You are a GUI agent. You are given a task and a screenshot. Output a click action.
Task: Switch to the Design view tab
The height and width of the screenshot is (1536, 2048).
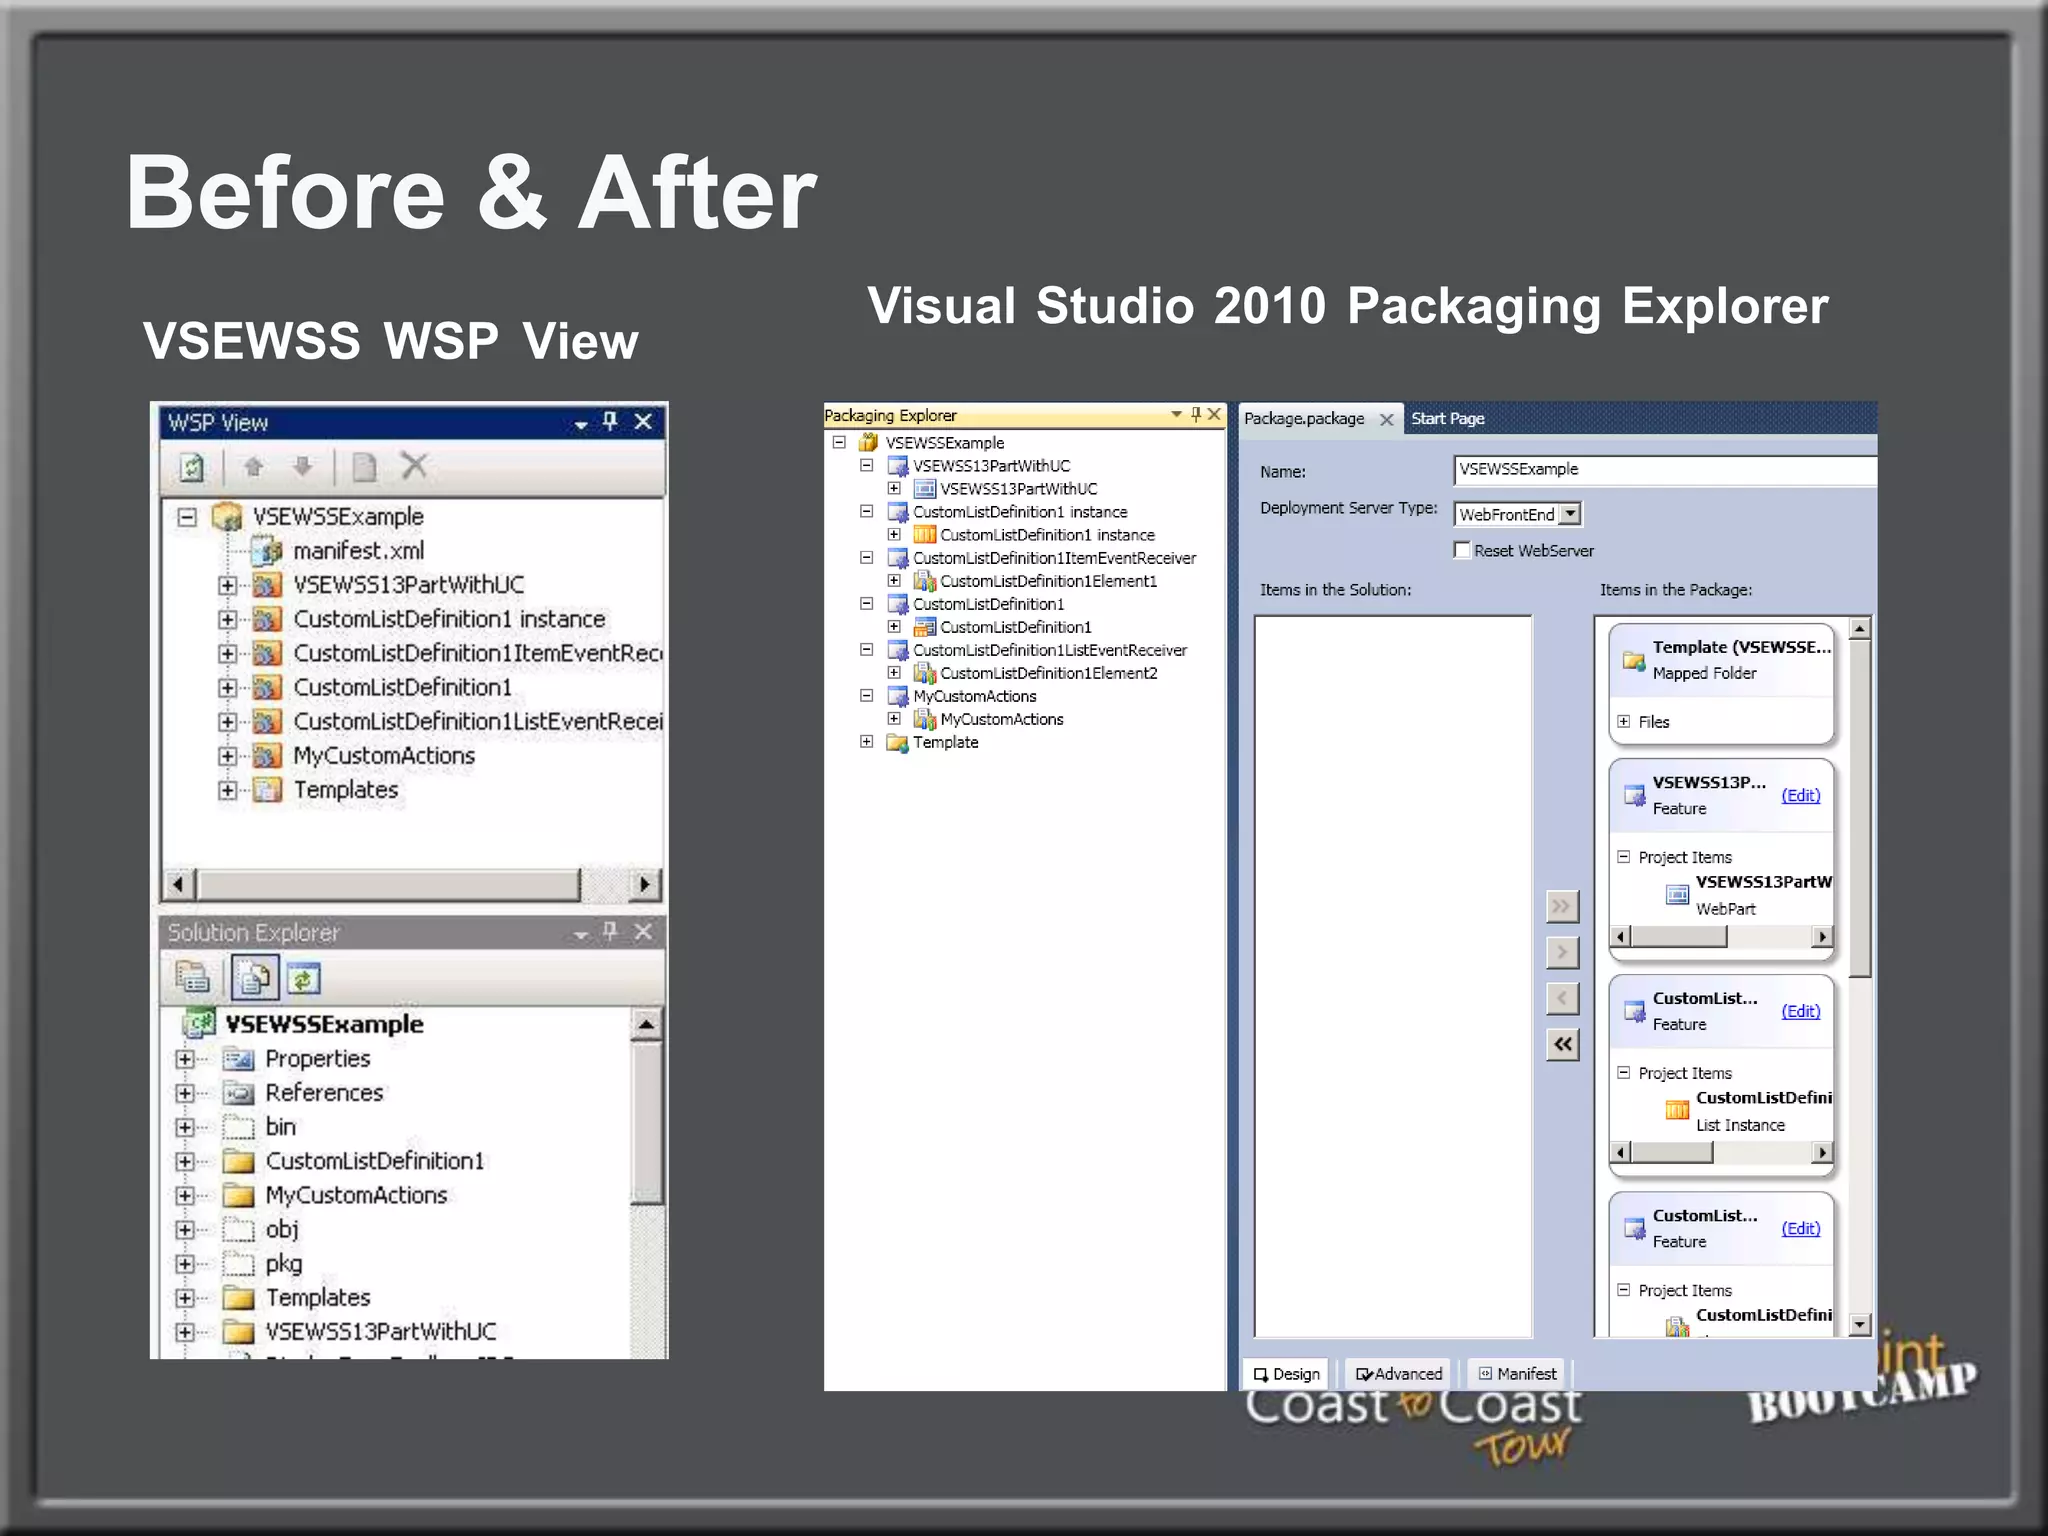tap(1286, 1374)
